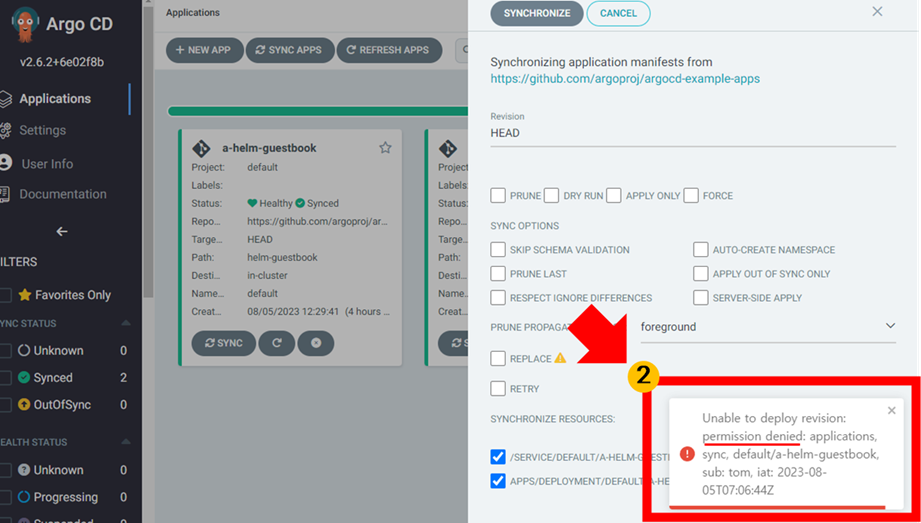Open the argocd-example-apps GitHub link
Screen dimensions: 921x523
click(x=625, y=79)
